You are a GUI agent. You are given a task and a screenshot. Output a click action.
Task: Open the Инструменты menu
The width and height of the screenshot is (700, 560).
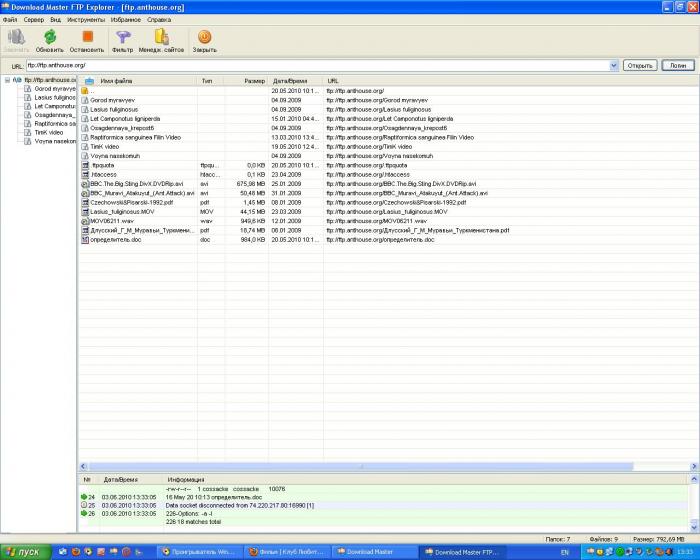(x=87, y=19)
